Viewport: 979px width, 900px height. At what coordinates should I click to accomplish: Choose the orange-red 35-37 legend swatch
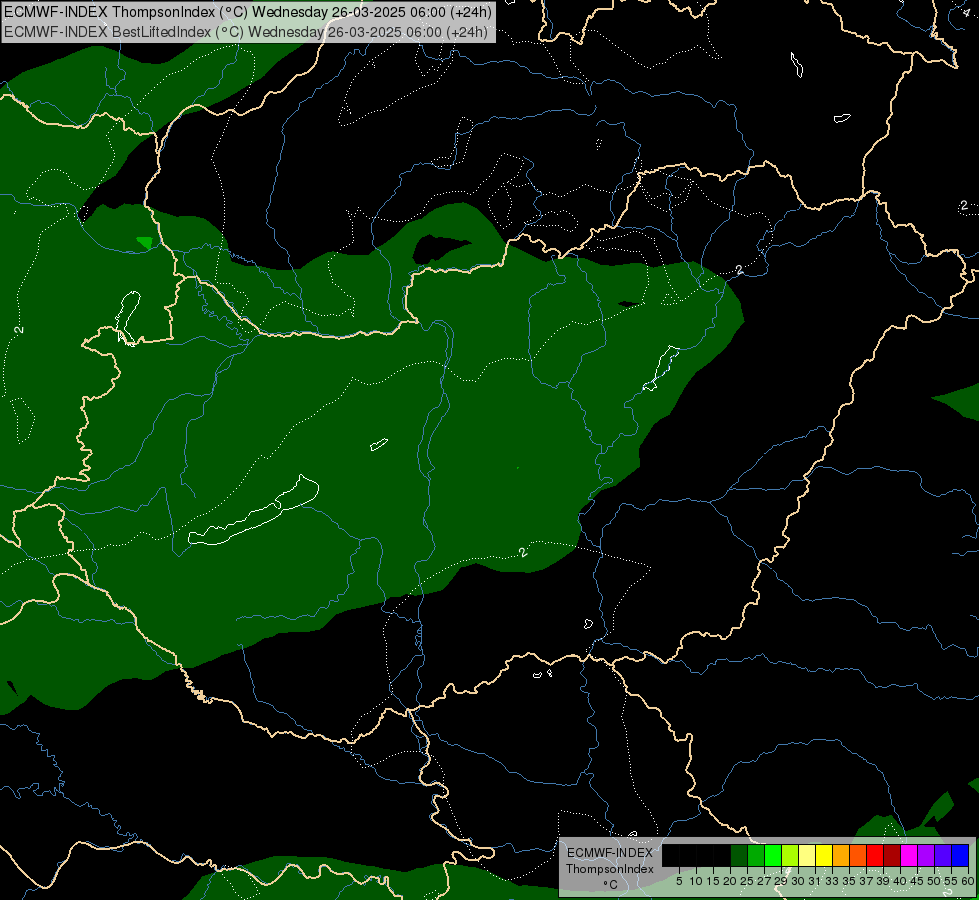858,855
